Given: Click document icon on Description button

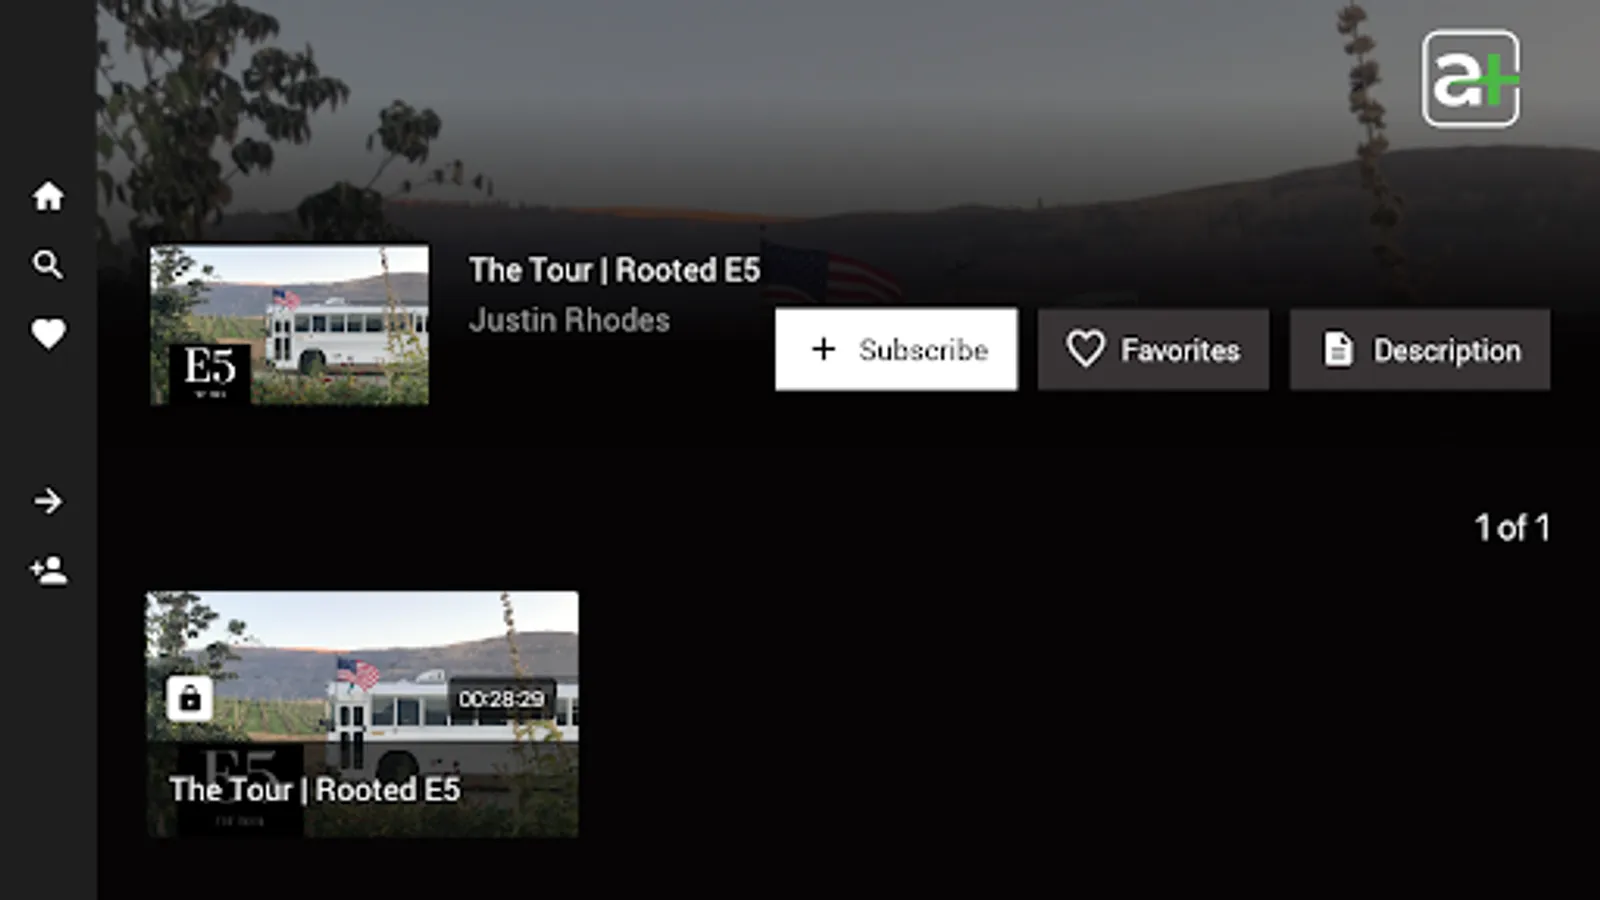Looking at the screenshot, I should click(x=1338, y=349).
